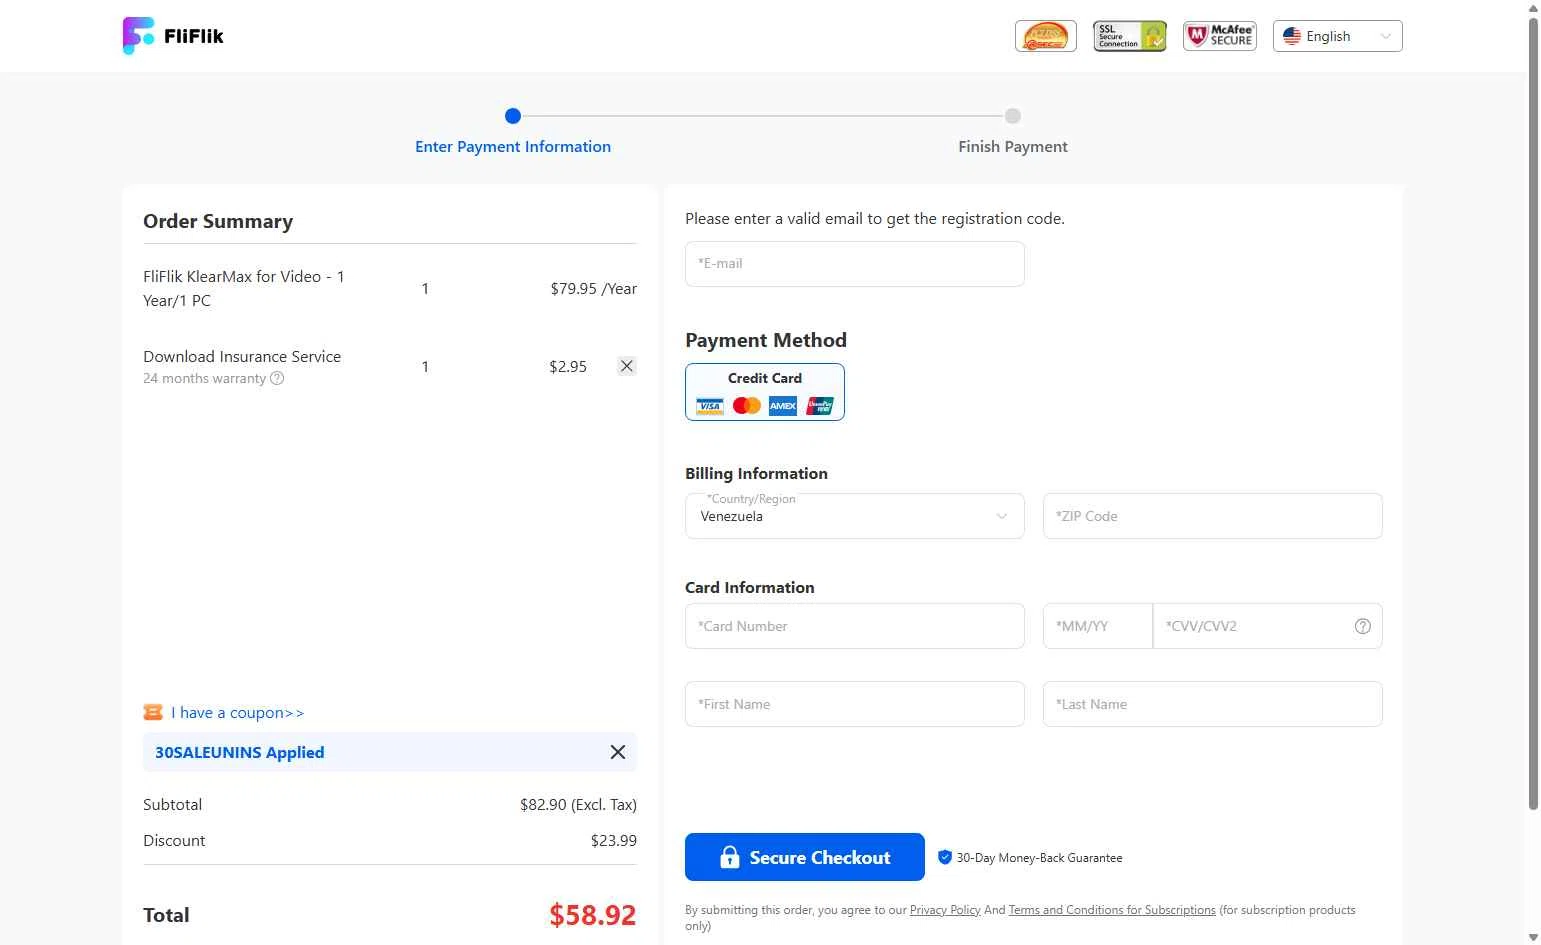Click into the Card Number field
This screenshot has height=945, width=1541.
tap(855, 626)
